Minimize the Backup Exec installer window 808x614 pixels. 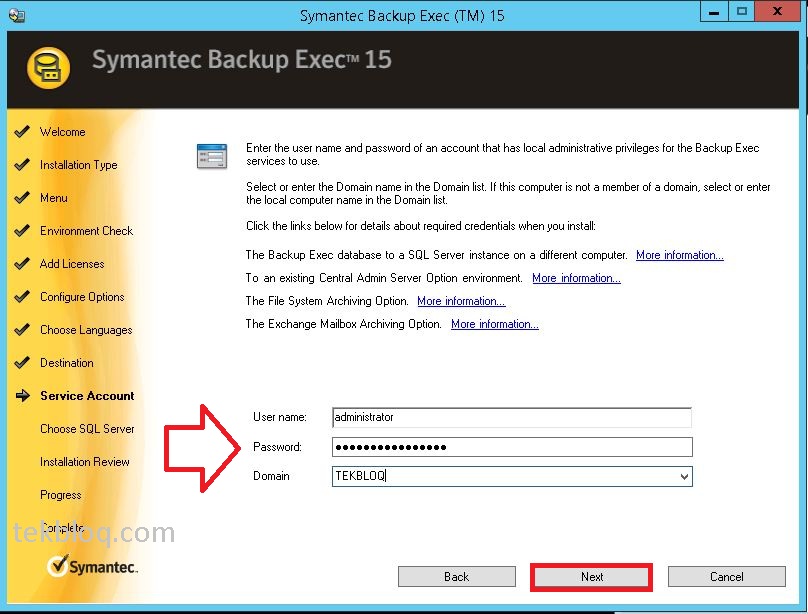(714, 12)
